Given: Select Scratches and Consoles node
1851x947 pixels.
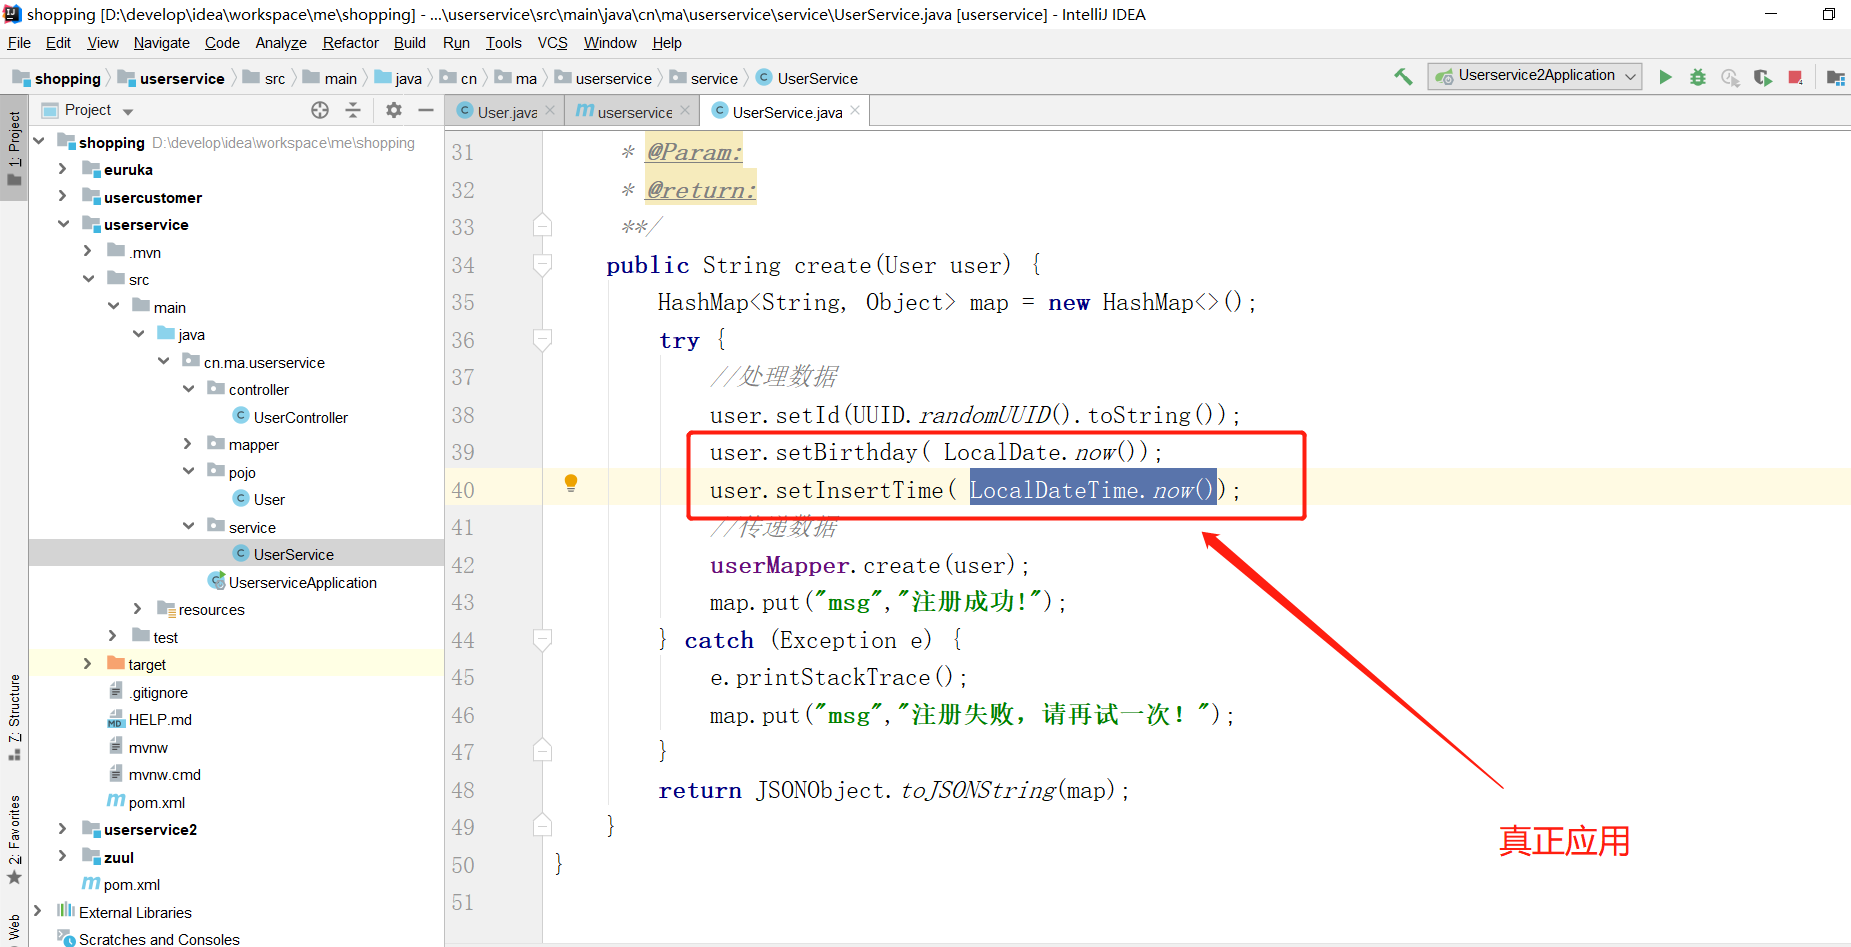Looking at the screenshot, I should coord(159,939).
